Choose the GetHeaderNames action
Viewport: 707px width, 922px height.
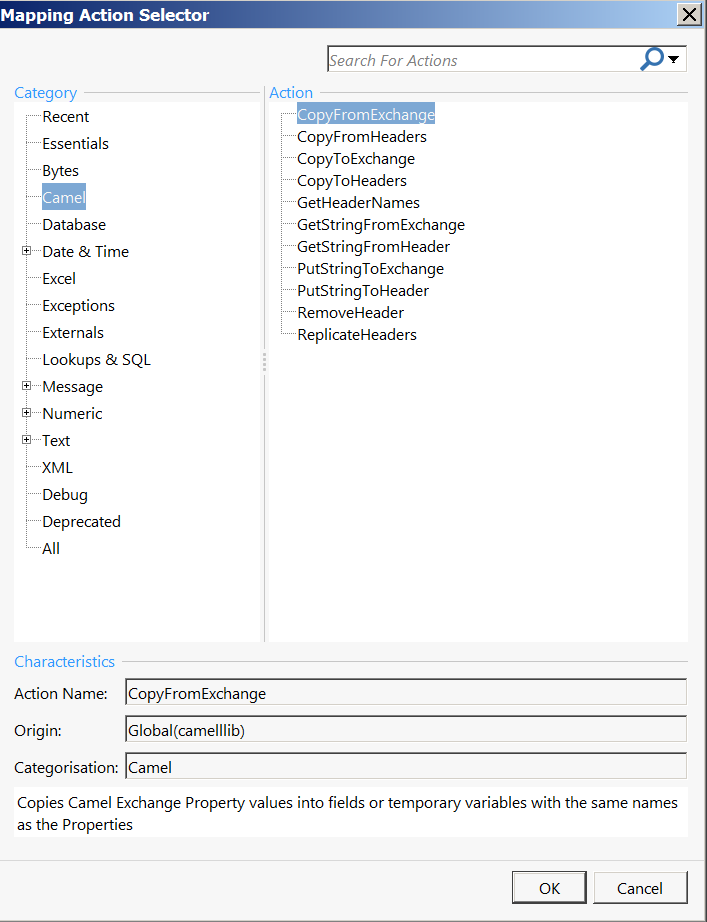pyautogui.click(x=358, y=203)
